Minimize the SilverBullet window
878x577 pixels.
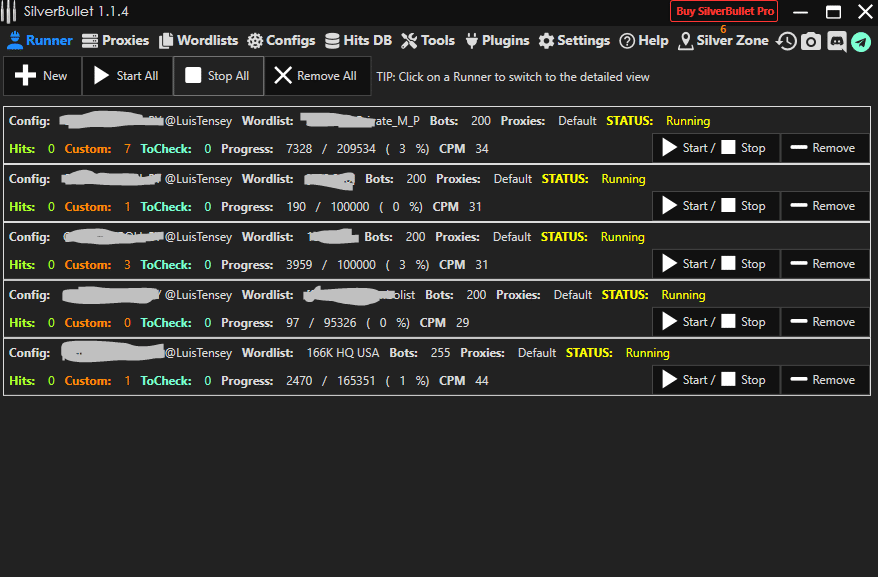(800, 12)
